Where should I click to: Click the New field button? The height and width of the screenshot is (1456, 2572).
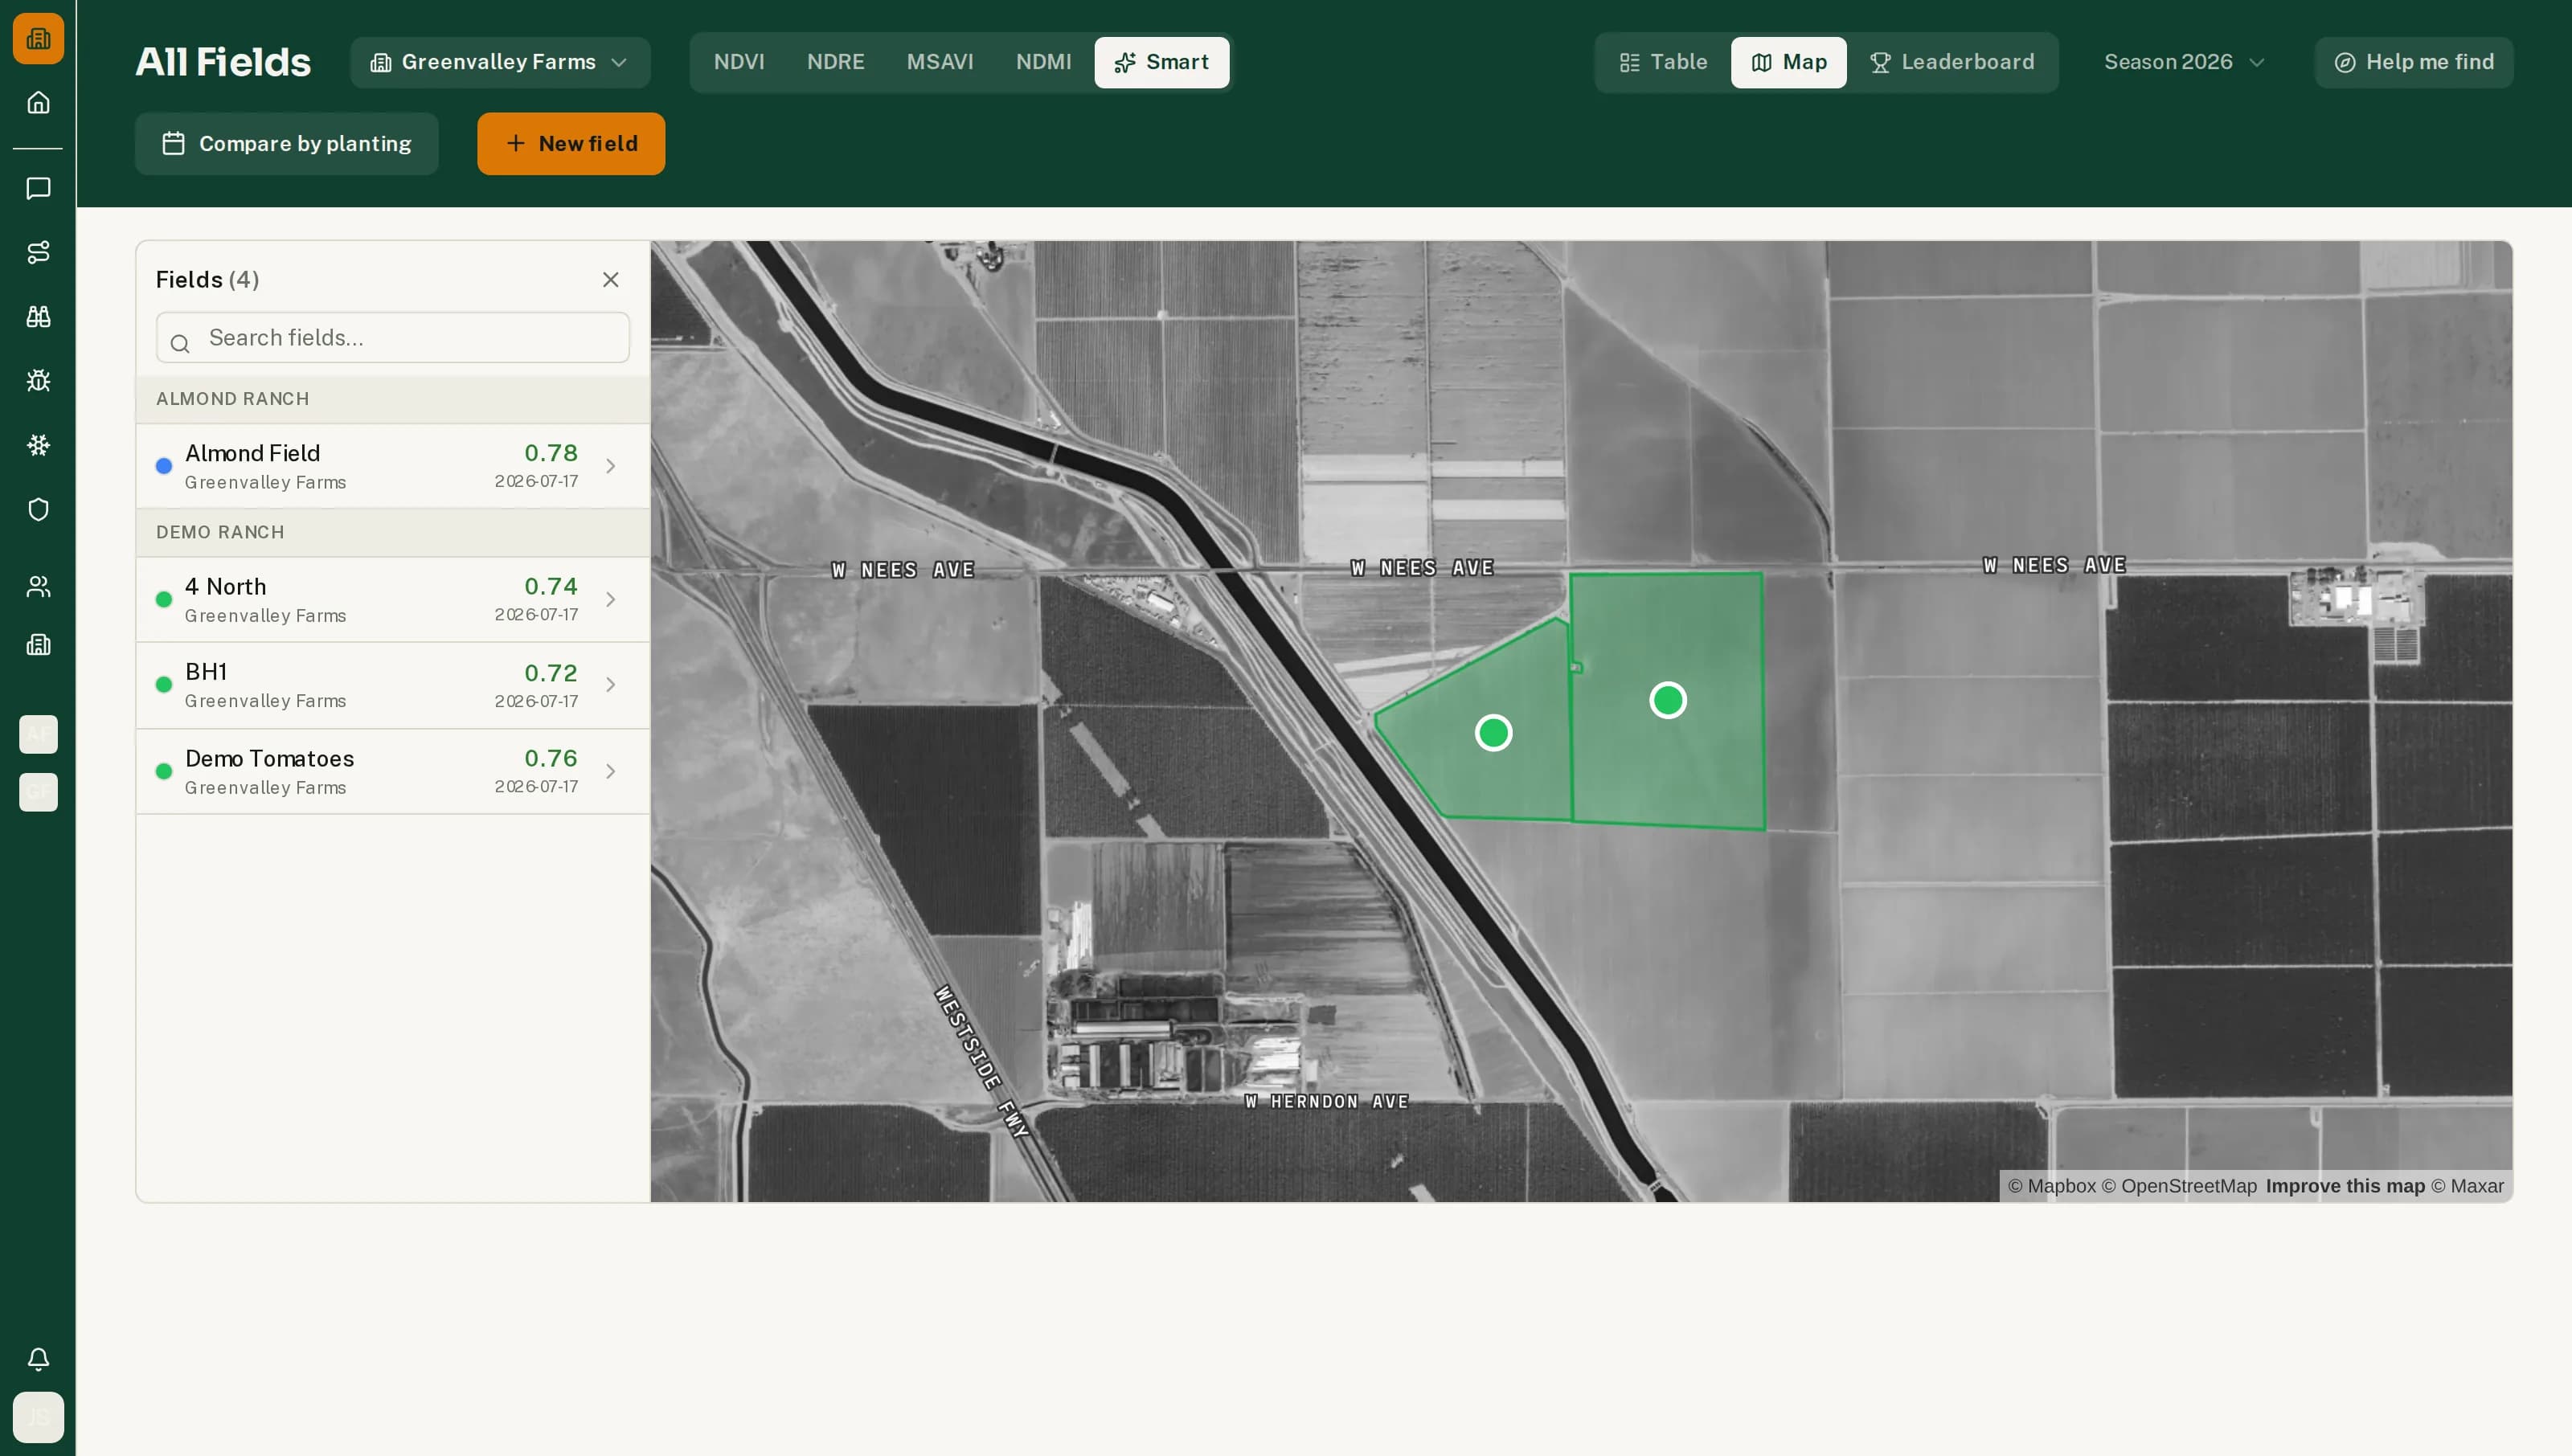coord(571,144)
